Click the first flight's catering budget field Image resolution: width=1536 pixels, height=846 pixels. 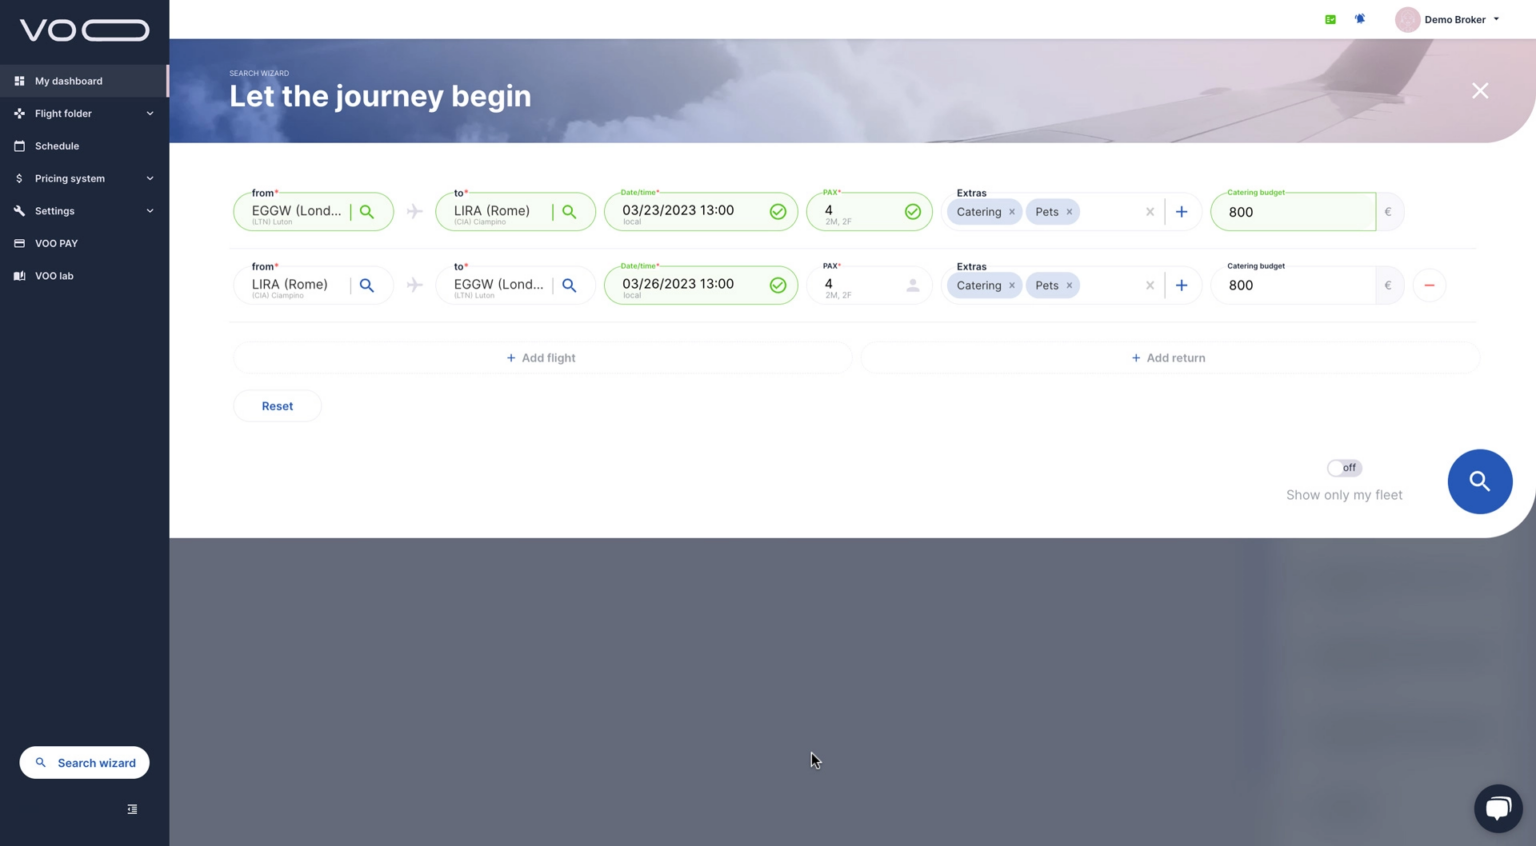pyautogui.click(x=1291, y=212)
